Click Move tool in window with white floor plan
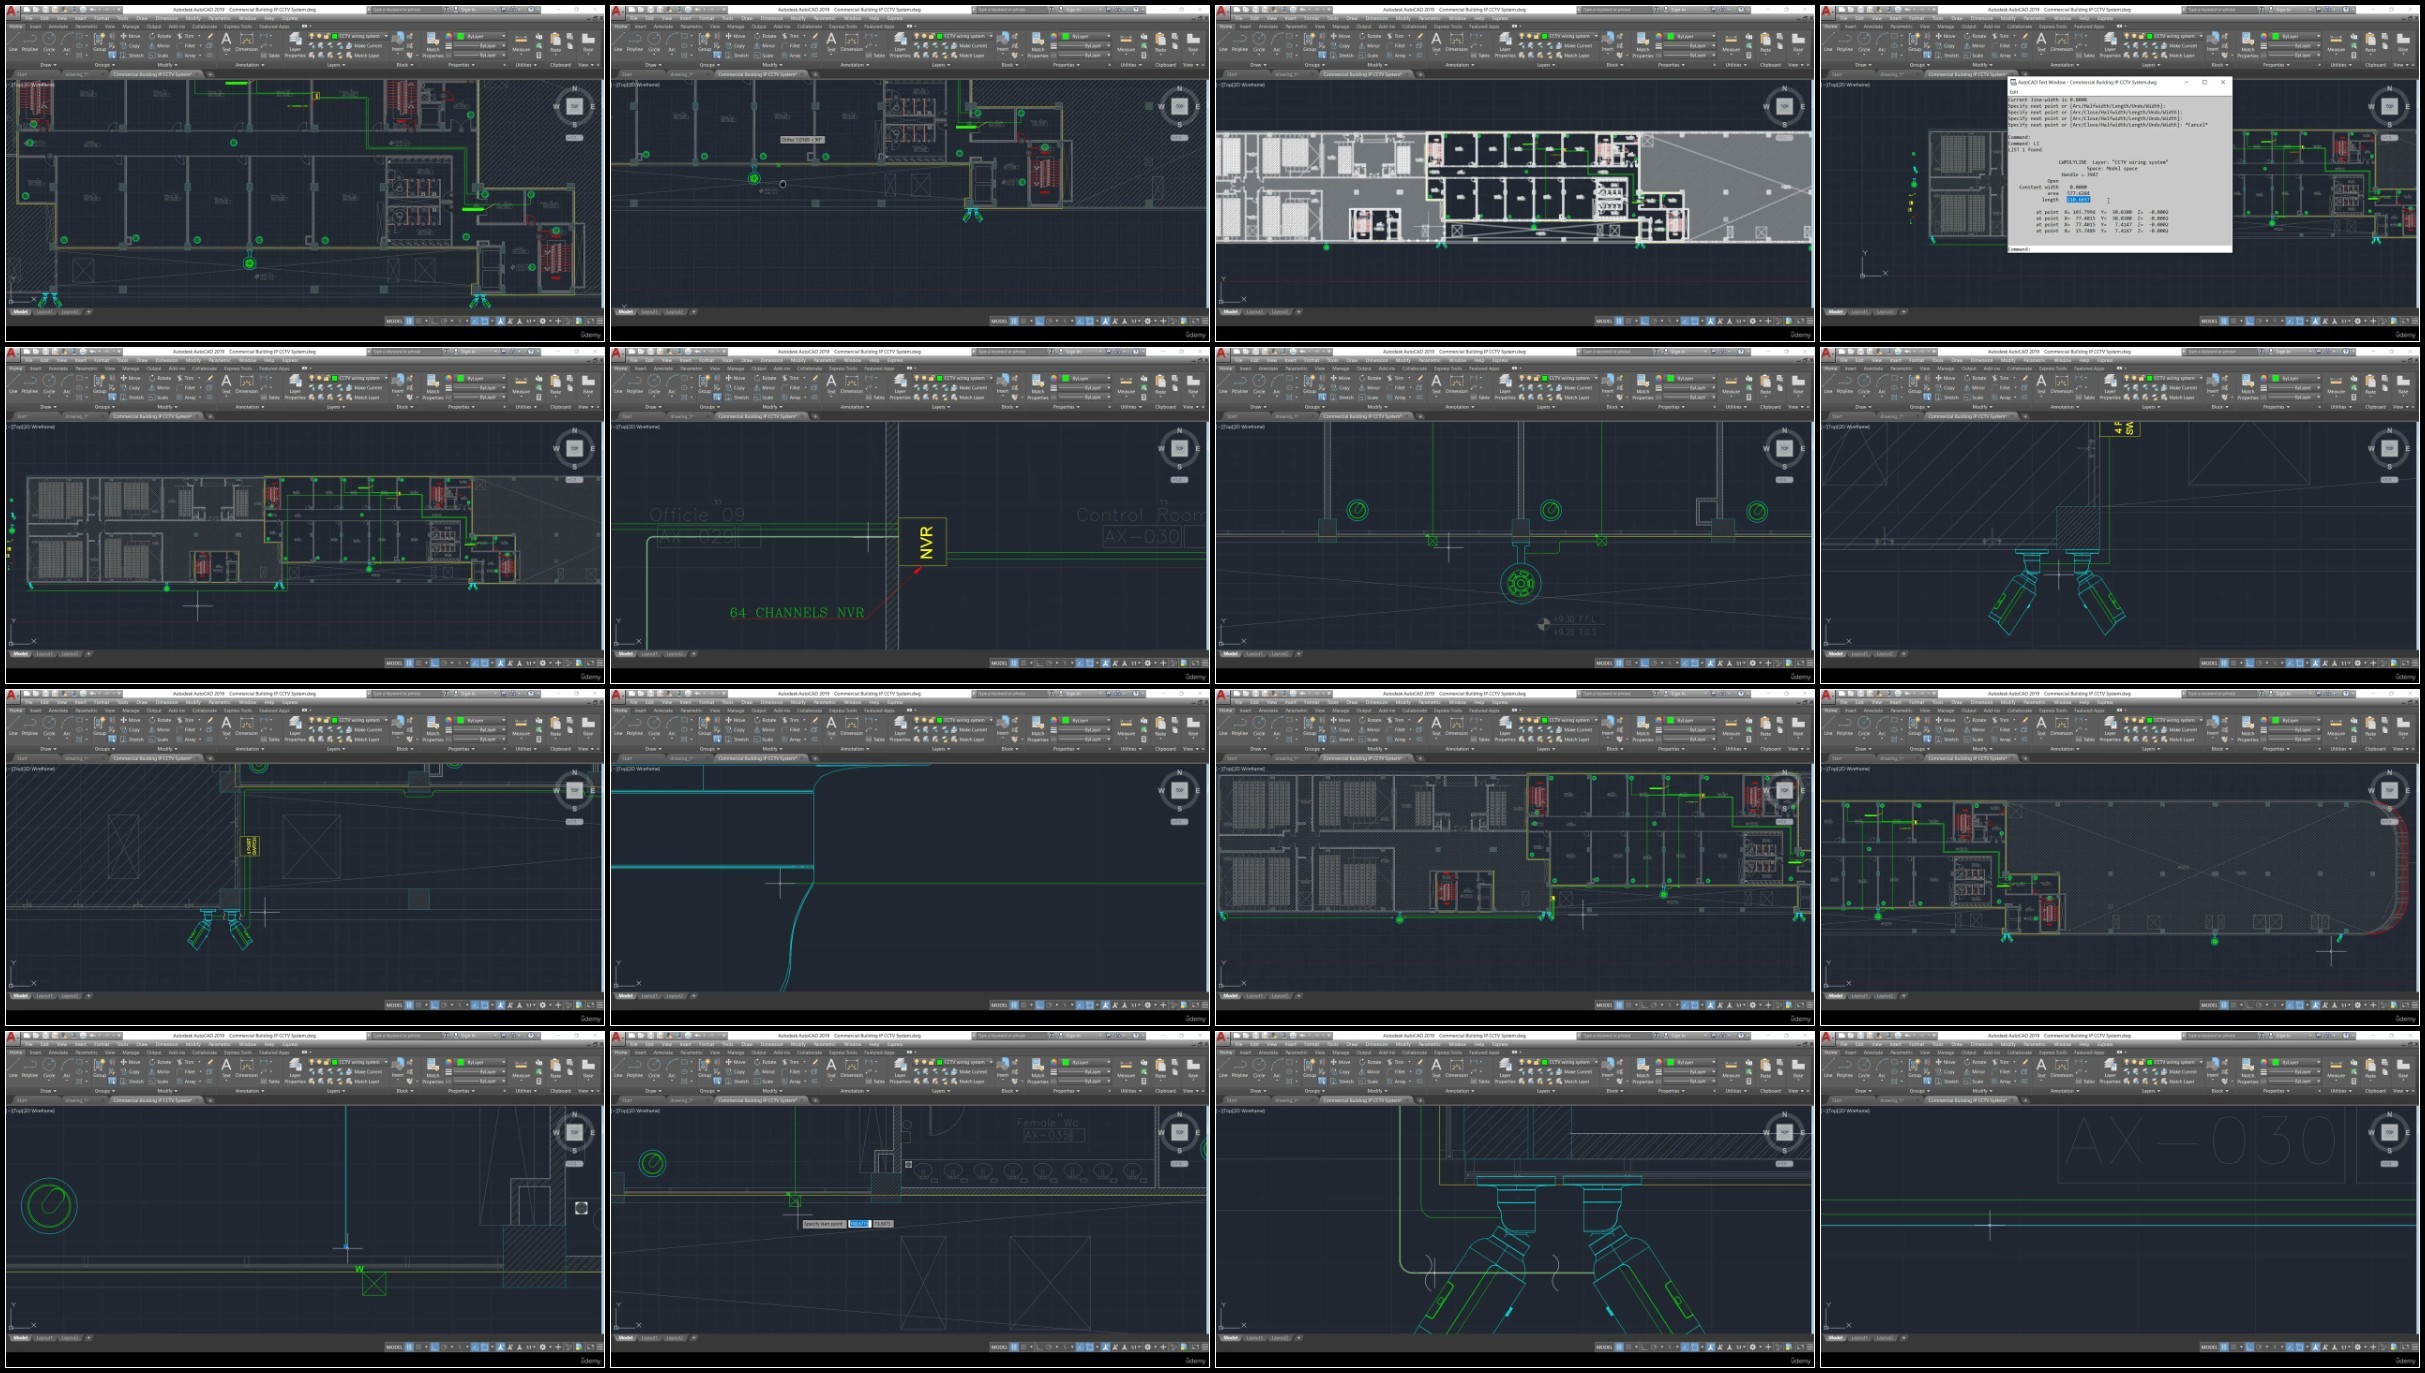 [x=1339, y=36]
